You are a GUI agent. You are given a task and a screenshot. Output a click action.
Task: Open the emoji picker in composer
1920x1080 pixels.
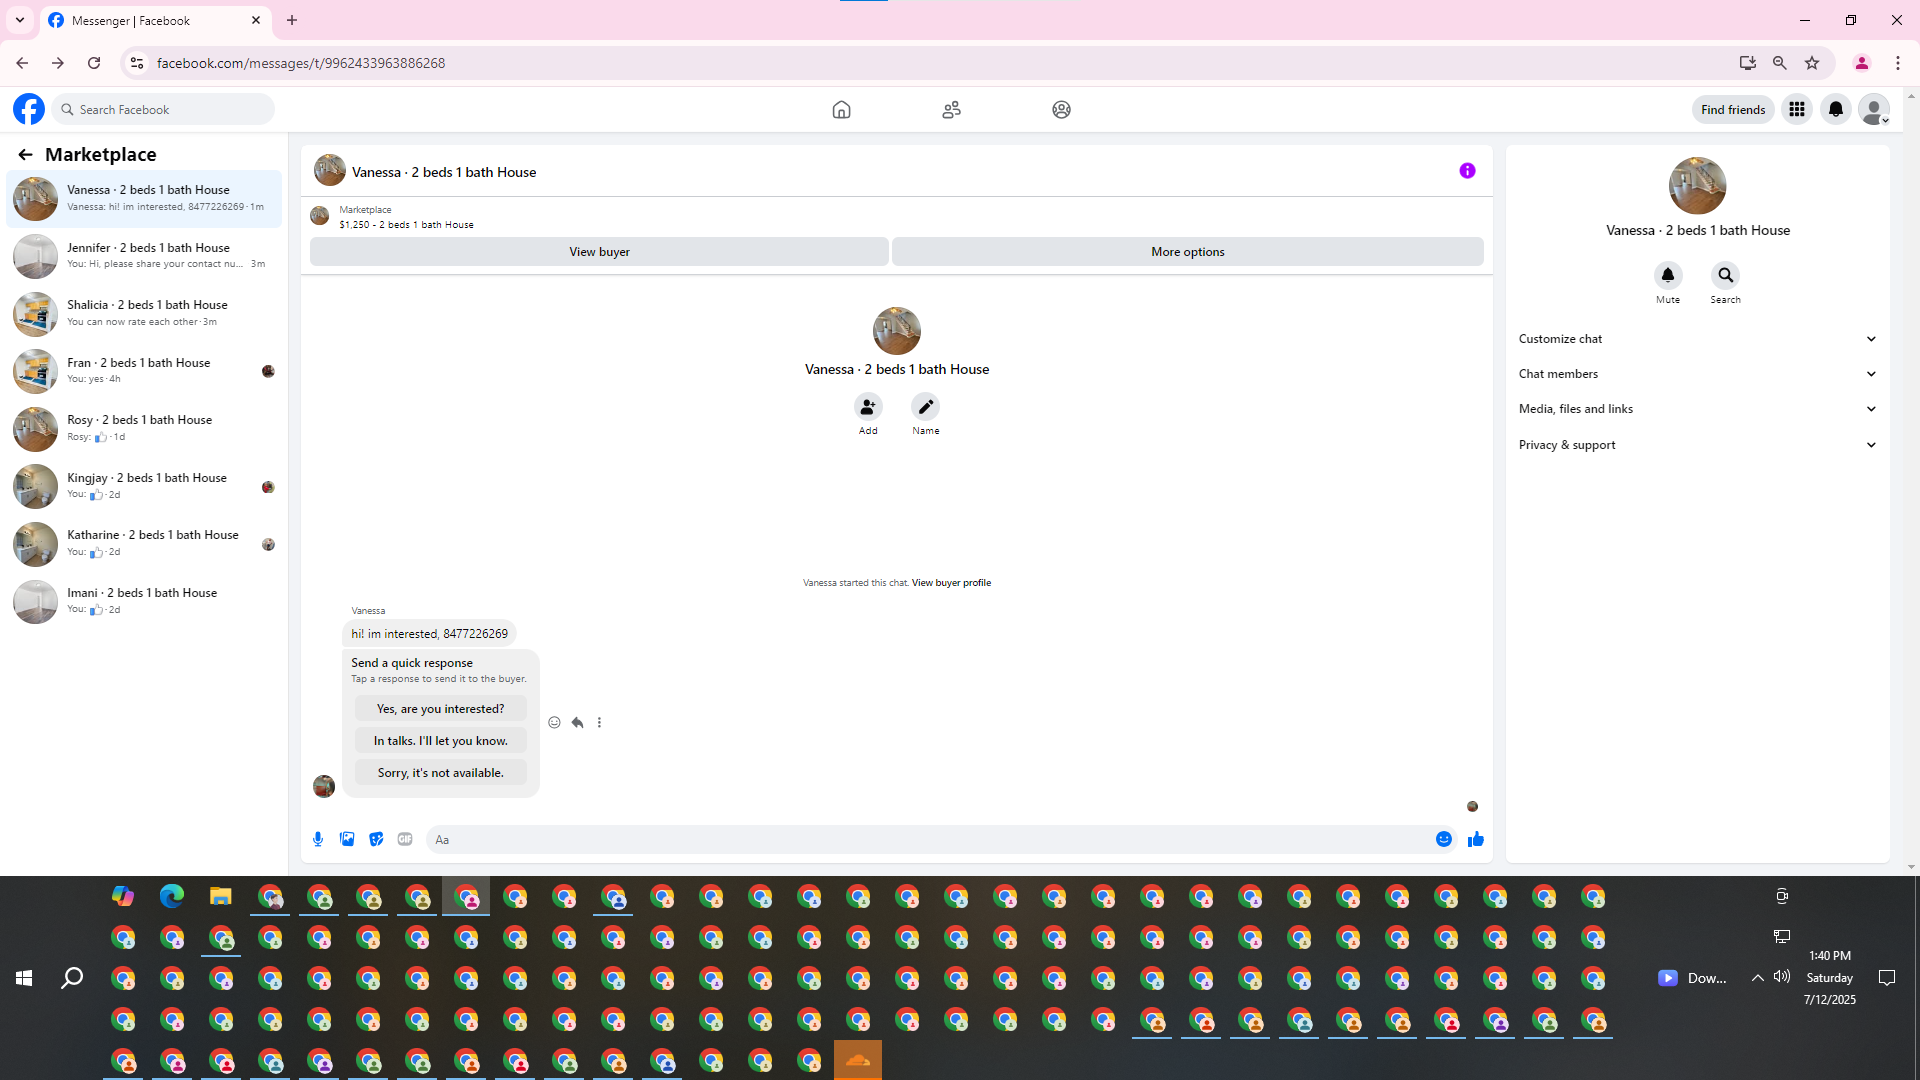click(1443, 839)
